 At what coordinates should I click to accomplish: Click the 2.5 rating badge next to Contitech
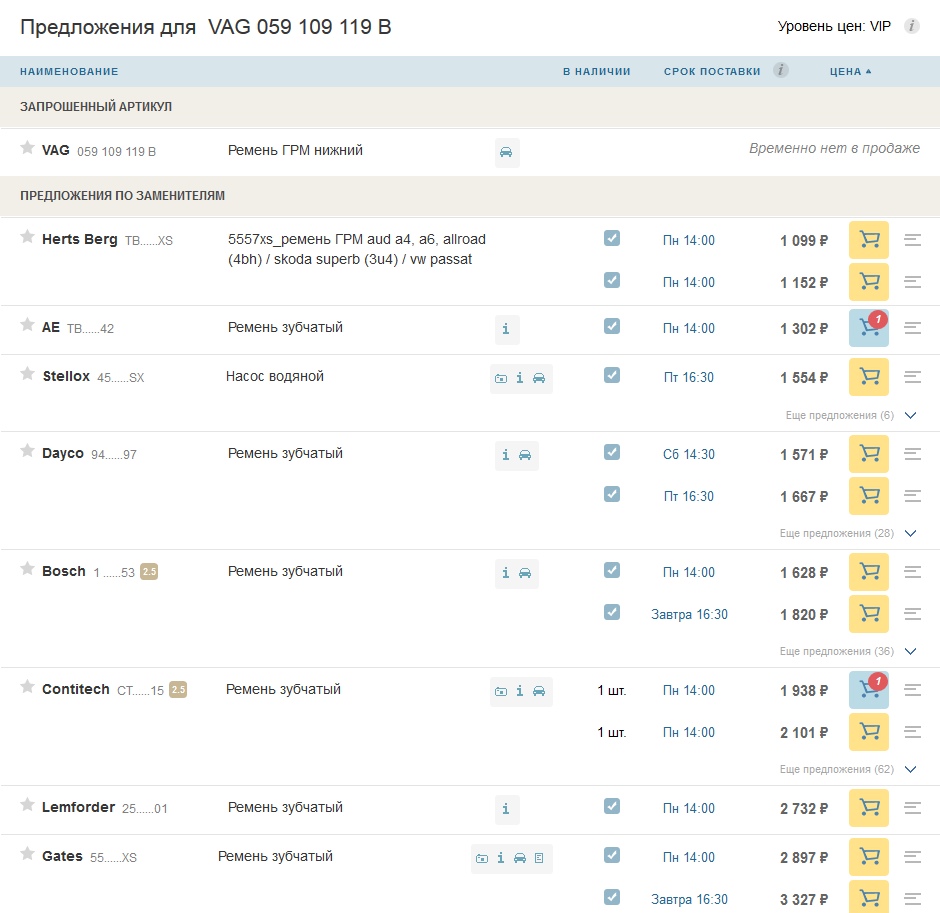pyautogui.click(x=178, y=690)
